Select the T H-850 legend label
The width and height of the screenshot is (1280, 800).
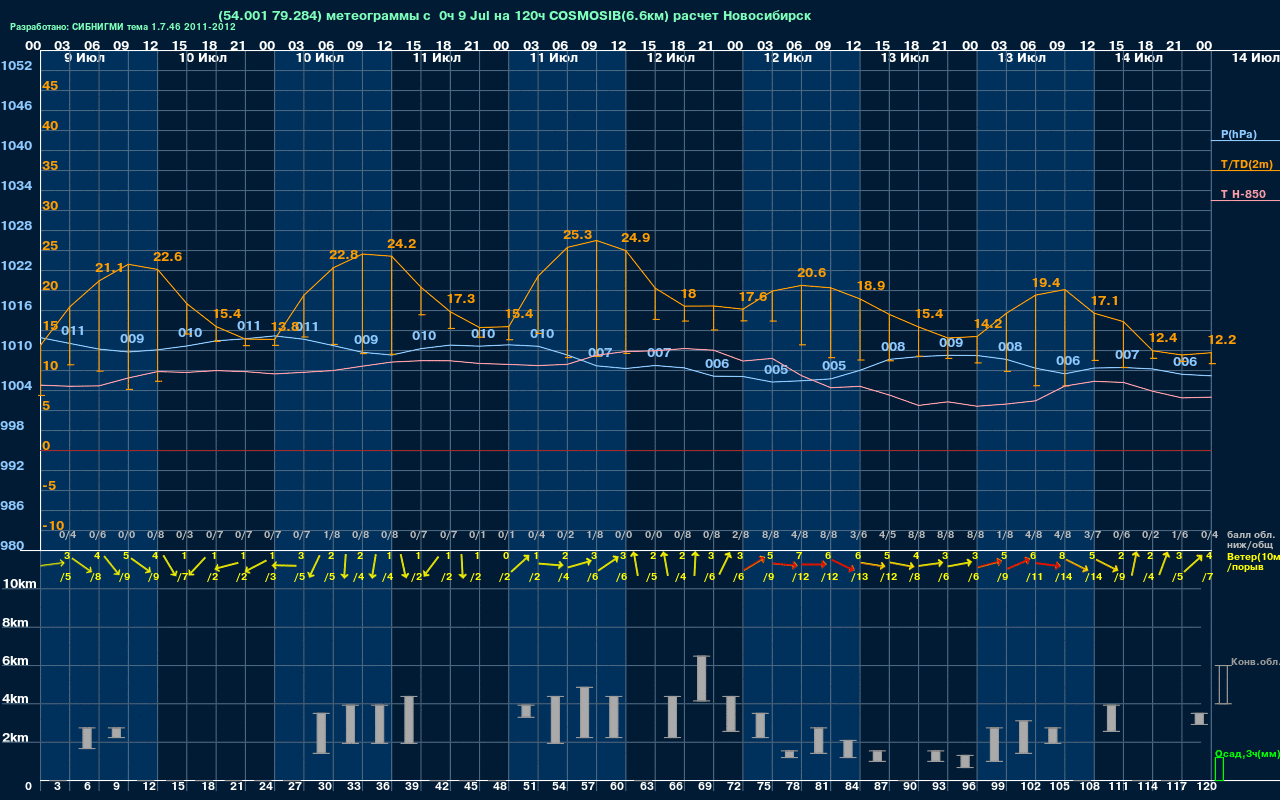[x=1242, y=194]
